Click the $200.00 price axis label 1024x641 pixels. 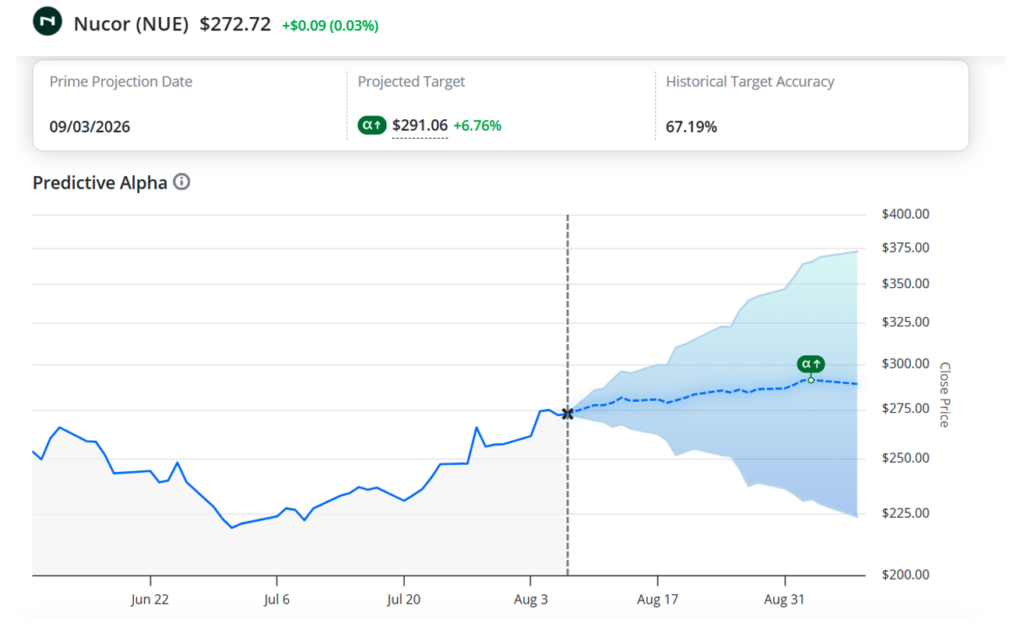click(905, 575)
